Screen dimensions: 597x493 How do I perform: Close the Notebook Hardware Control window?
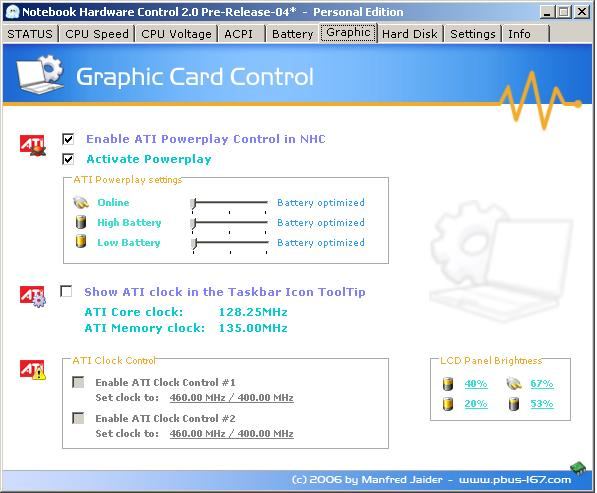click(x=582, y=12)
